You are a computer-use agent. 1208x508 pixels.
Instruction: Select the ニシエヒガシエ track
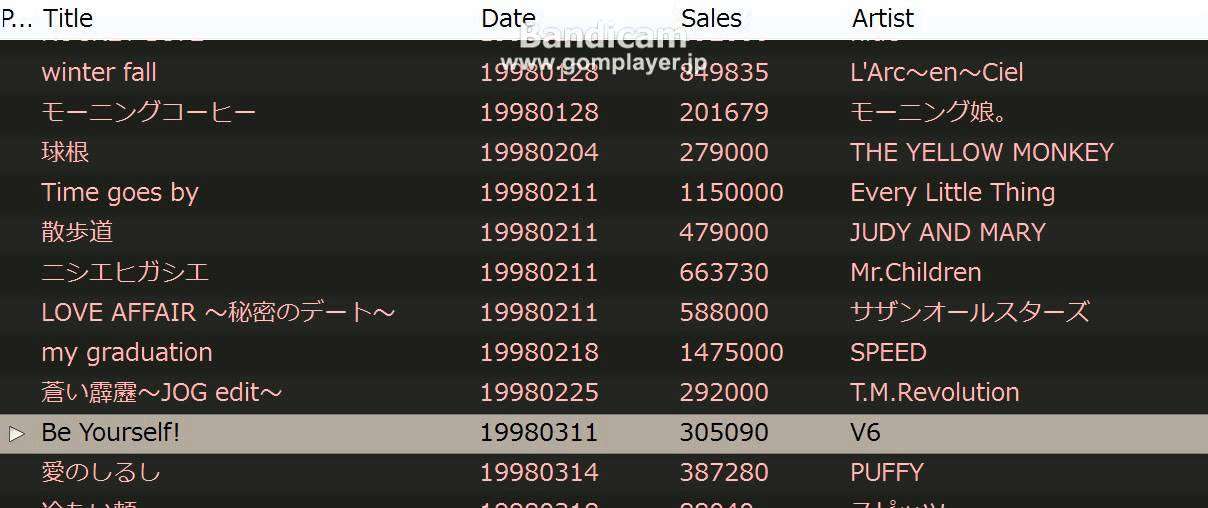[604, 272]
